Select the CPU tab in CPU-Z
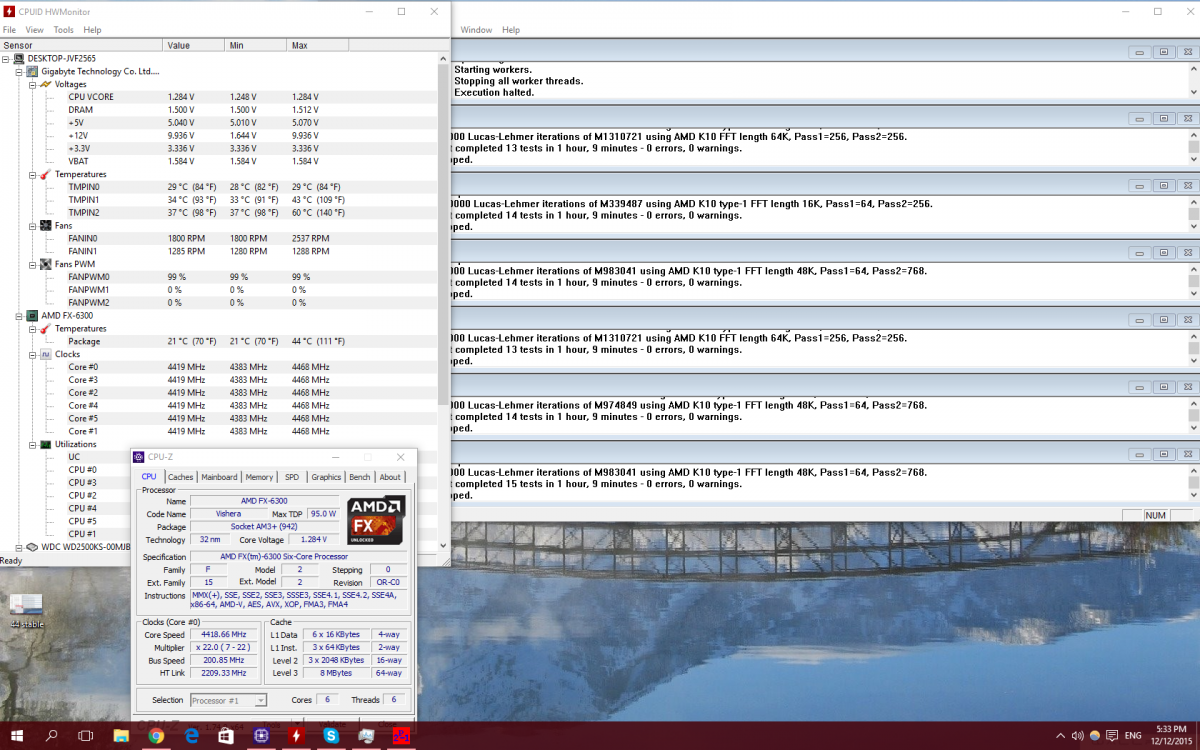 point(149,477)
